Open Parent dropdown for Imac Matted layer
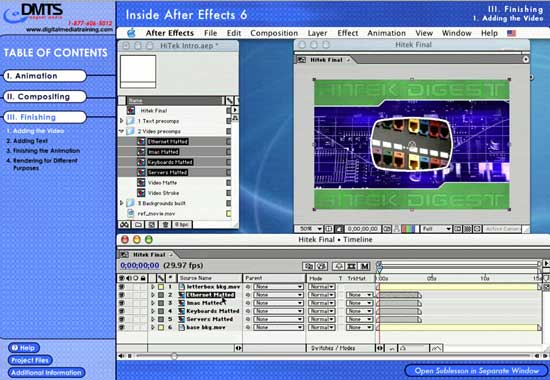This screenshot has height=380, width=550. coord(278,303)
